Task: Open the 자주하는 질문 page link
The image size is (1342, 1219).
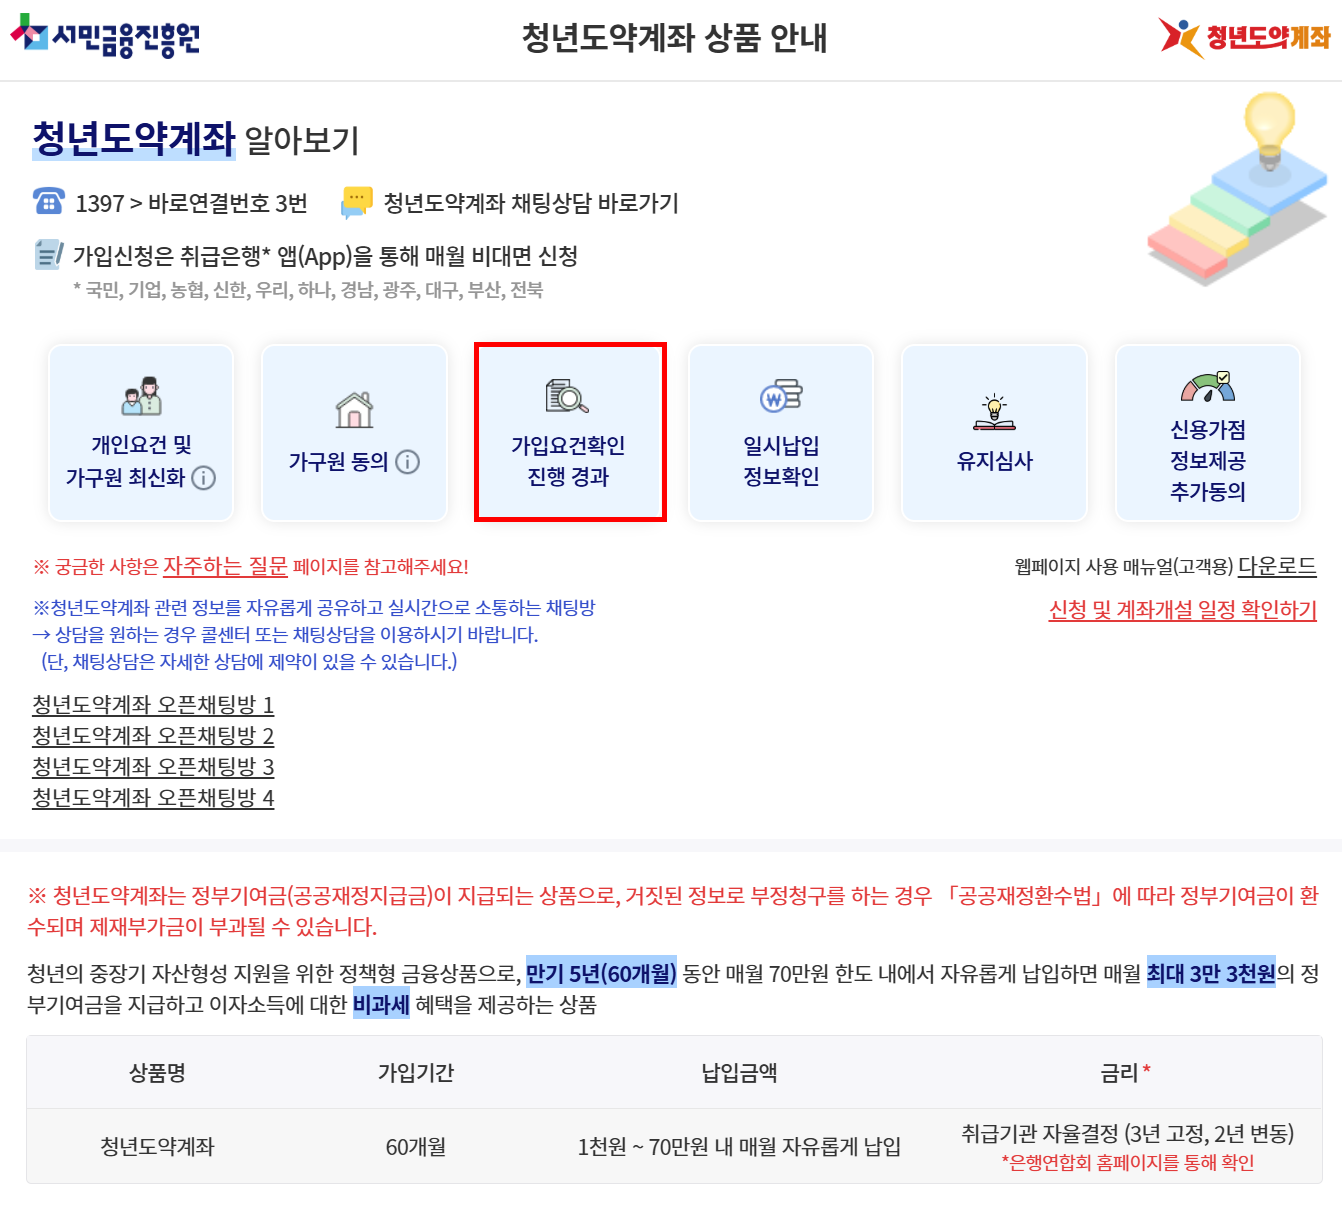Action: pyautogui.click(x=225, y=566)
